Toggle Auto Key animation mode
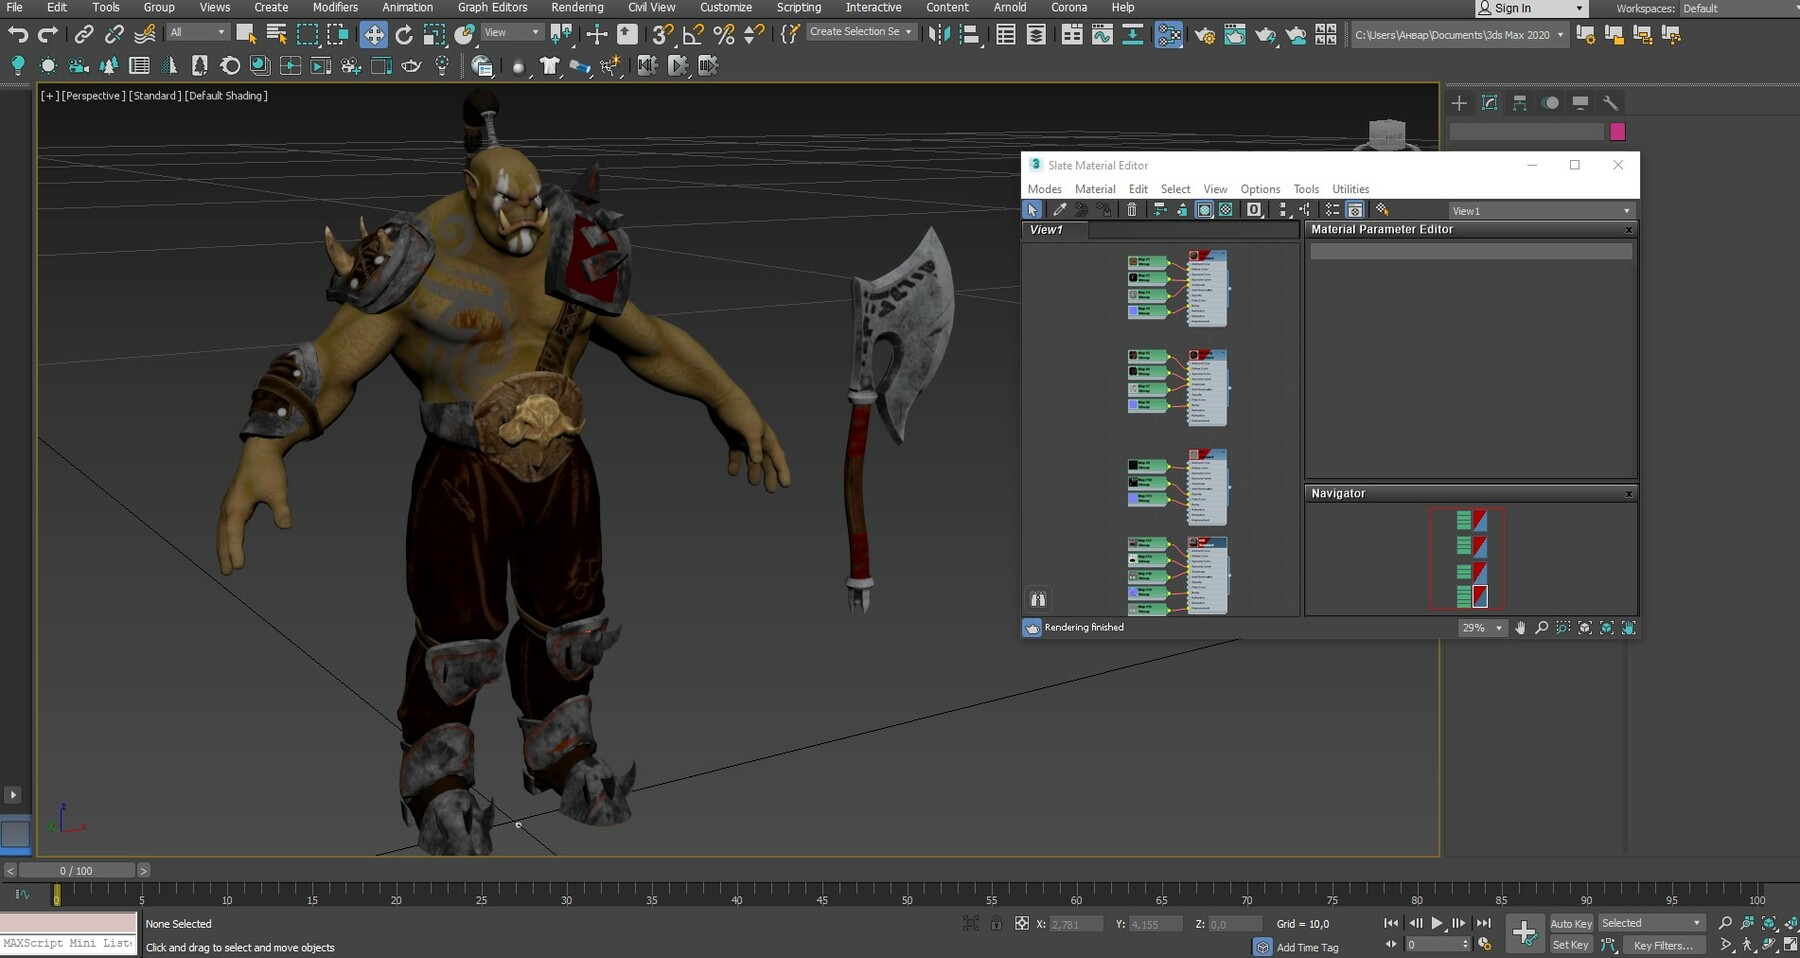Image resolution: width=1800 pixels, height=958 pixels. point(1570,923)
